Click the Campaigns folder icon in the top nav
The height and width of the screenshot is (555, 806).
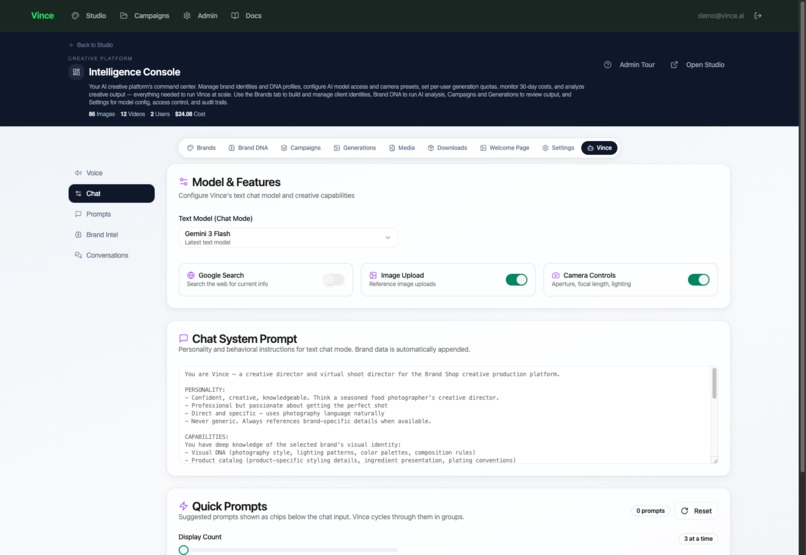(124, 15)
